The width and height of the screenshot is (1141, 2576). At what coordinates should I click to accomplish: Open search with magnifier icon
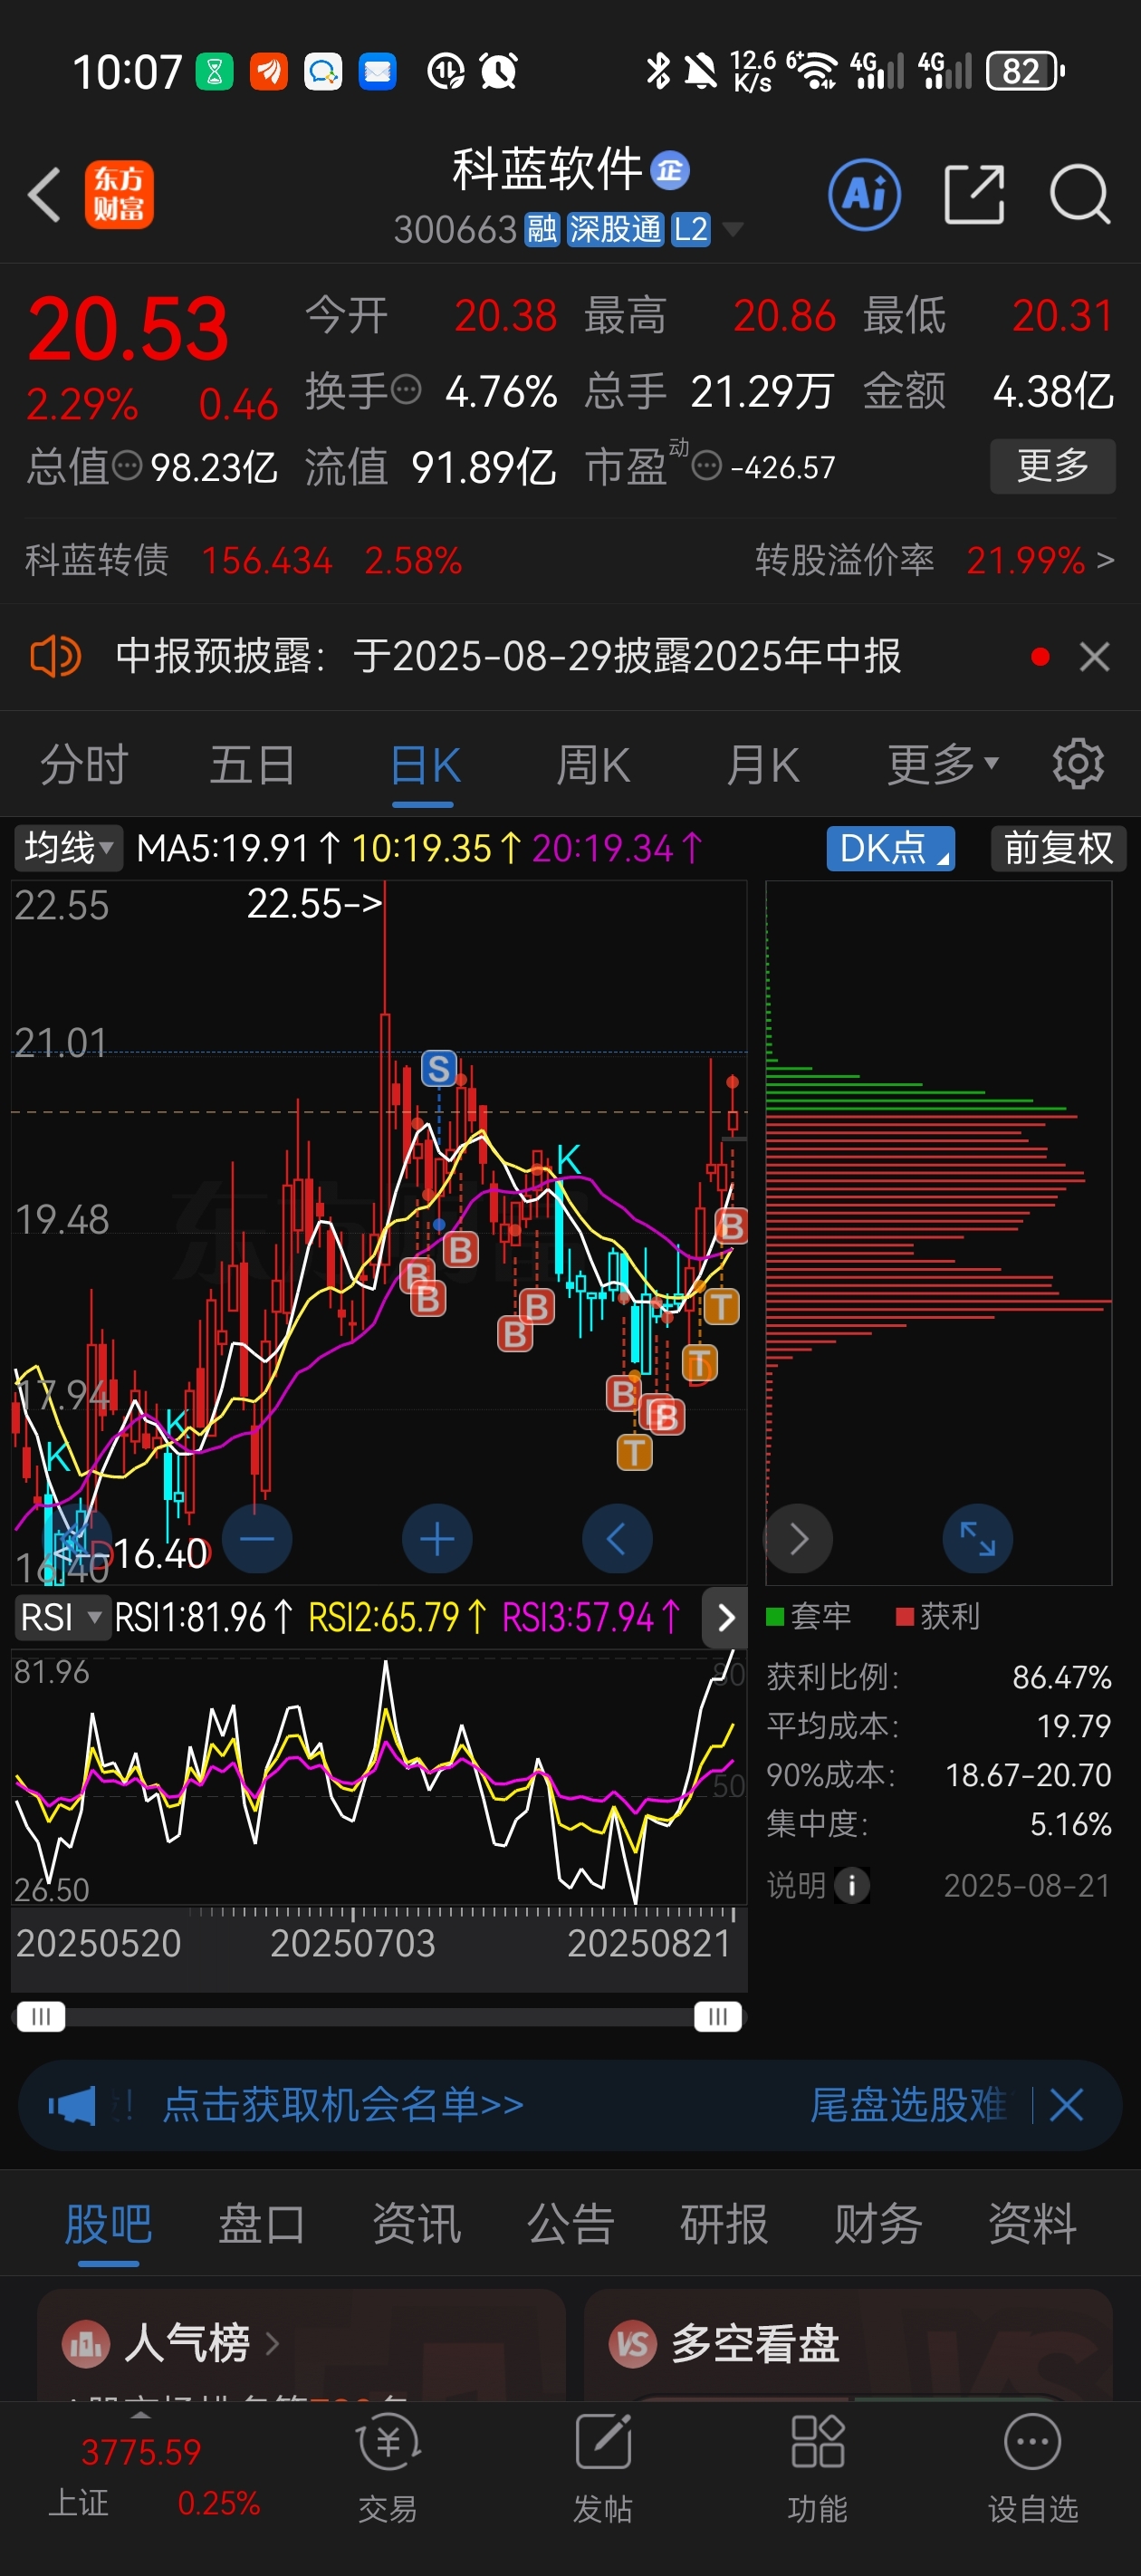point(1080,194)
